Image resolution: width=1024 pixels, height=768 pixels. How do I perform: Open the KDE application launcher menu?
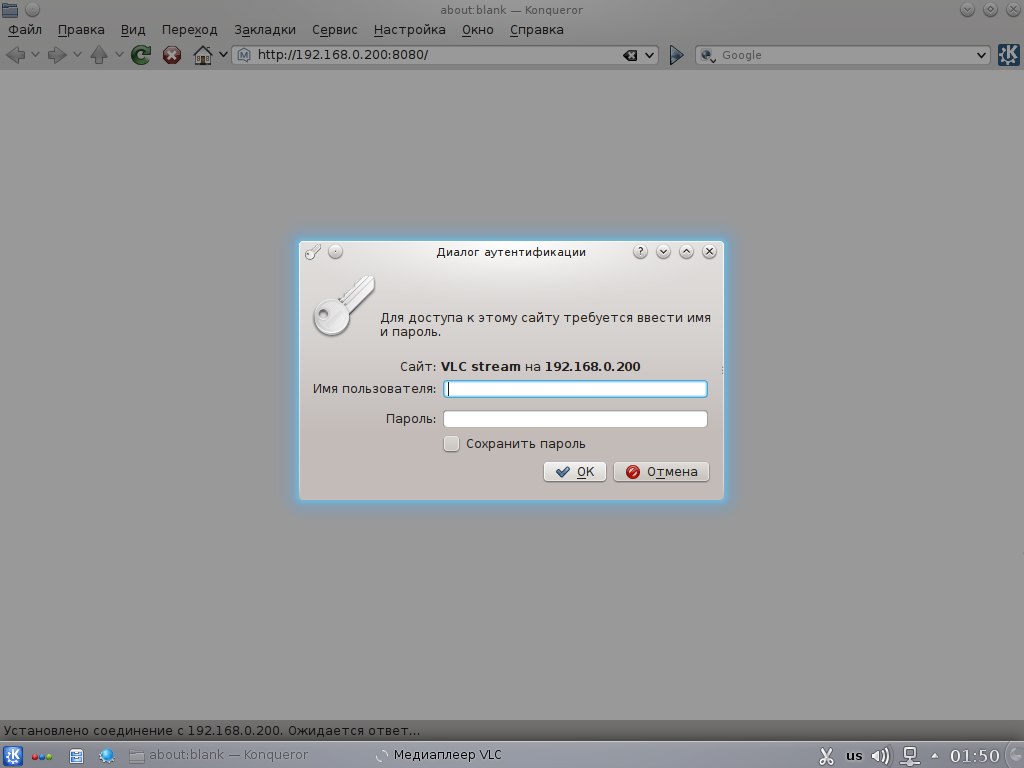pyautogui.click(x=13, y=756)
